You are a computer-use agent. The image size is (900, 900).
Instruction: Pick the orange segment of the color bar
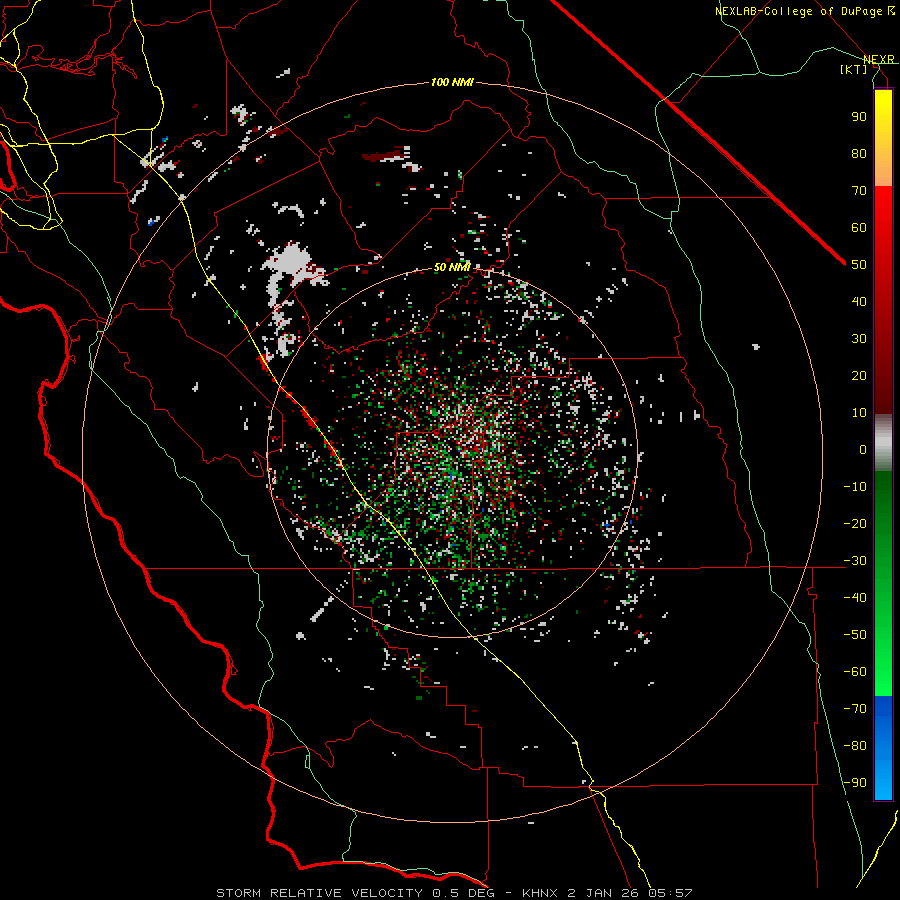(883, 166)
